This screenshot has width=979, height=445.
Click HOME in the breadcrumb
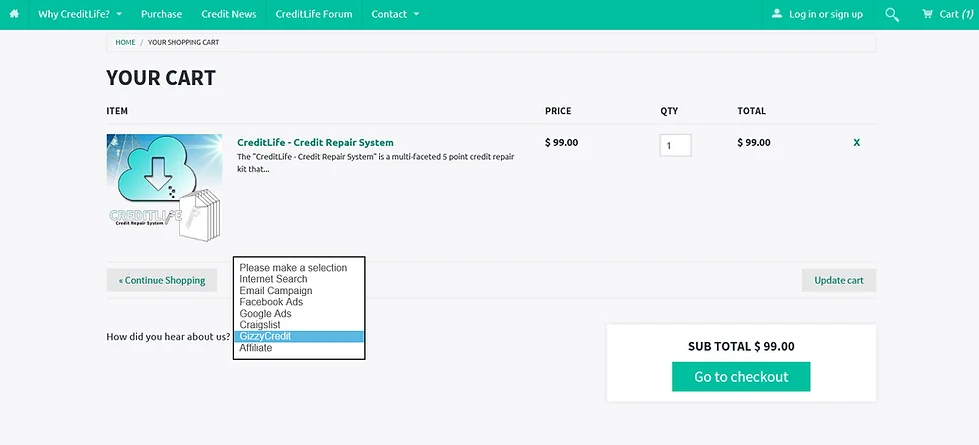pyautogui.click(x=125, y=43)
